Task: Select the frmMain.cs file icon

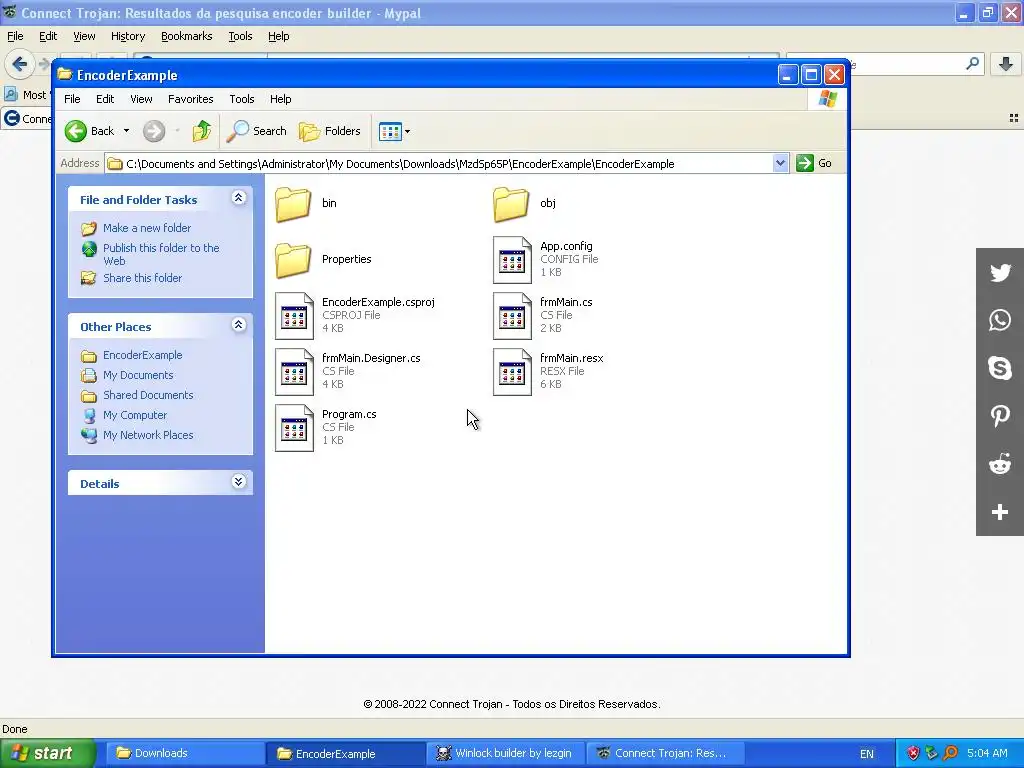Action: (512, 316)
